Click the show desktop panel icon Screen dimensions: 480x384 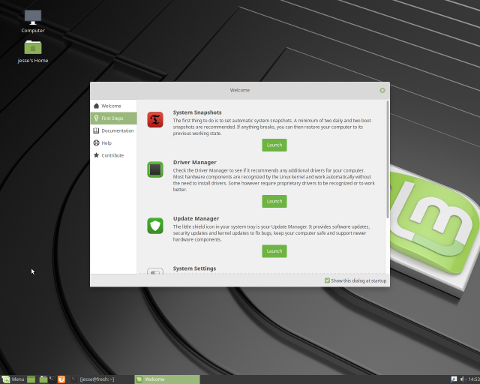(31, 379)
